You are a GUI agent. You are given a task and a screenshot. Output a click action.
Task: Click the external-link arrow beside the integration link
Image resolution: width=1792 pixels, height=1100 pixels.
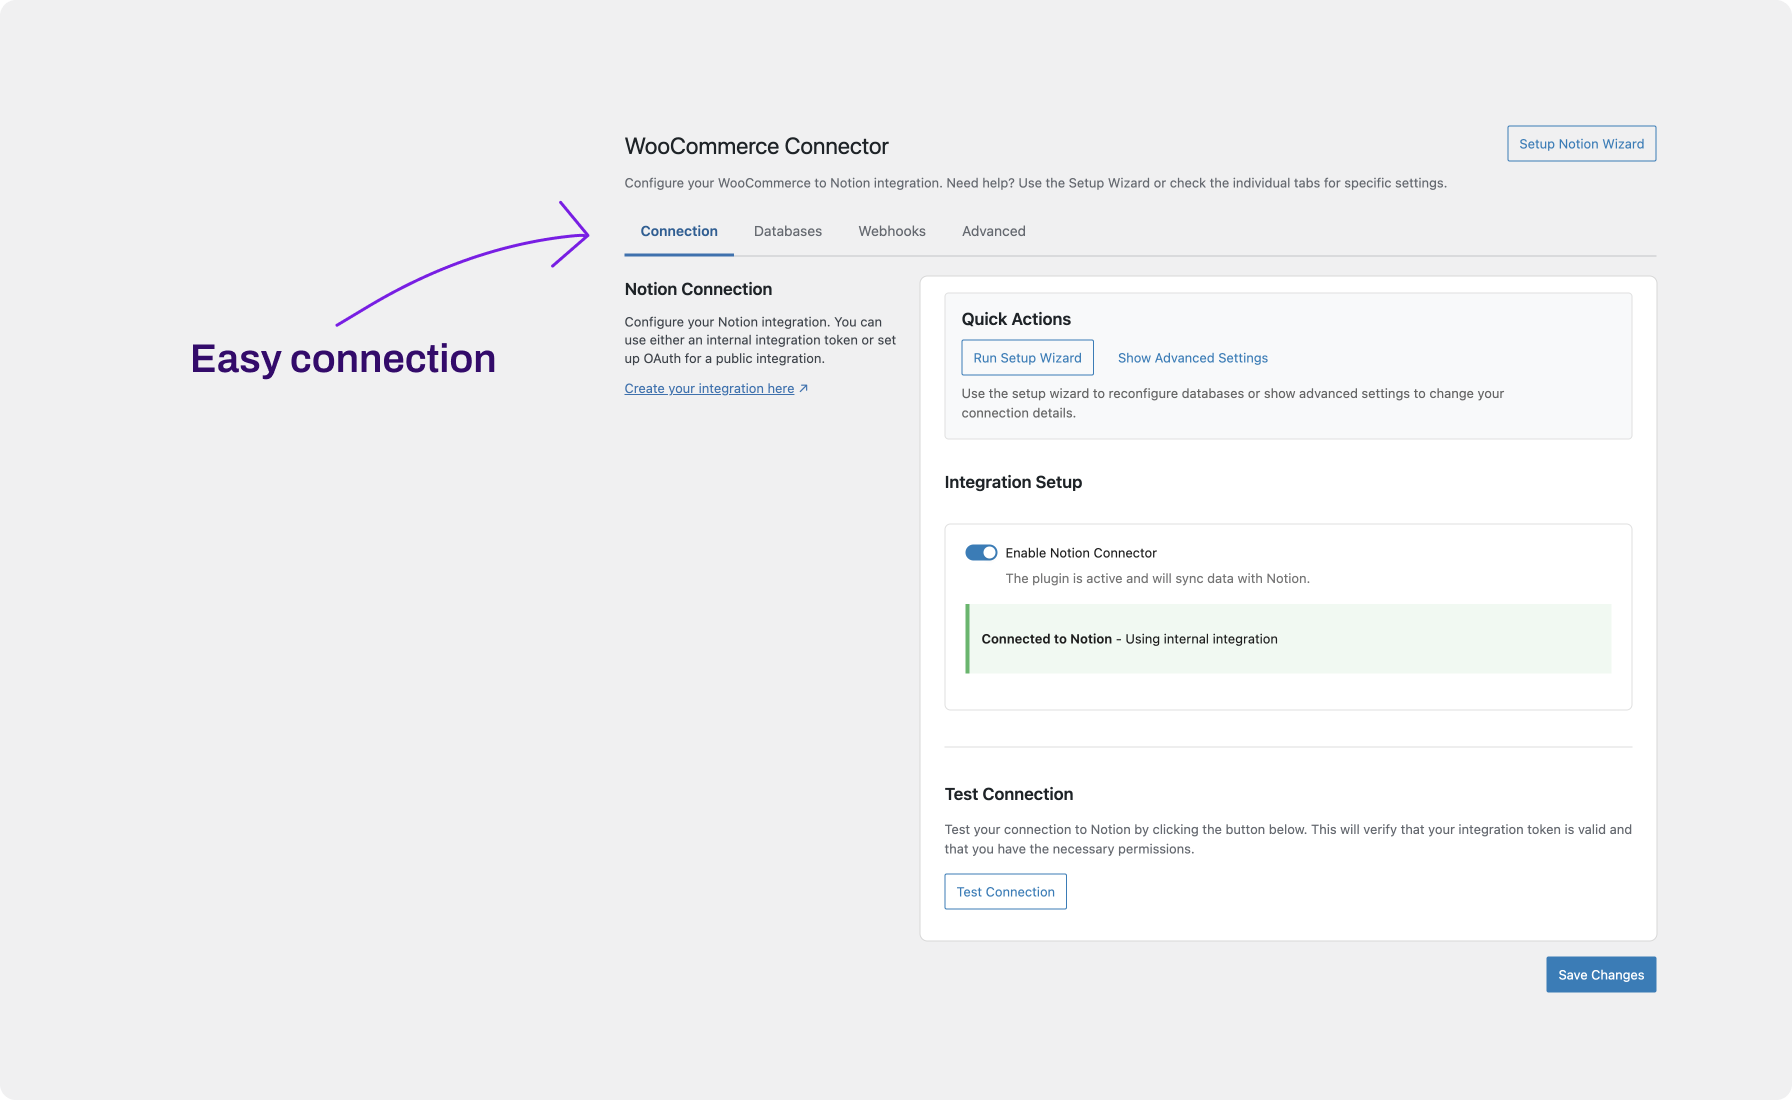[x=802, y=388]
